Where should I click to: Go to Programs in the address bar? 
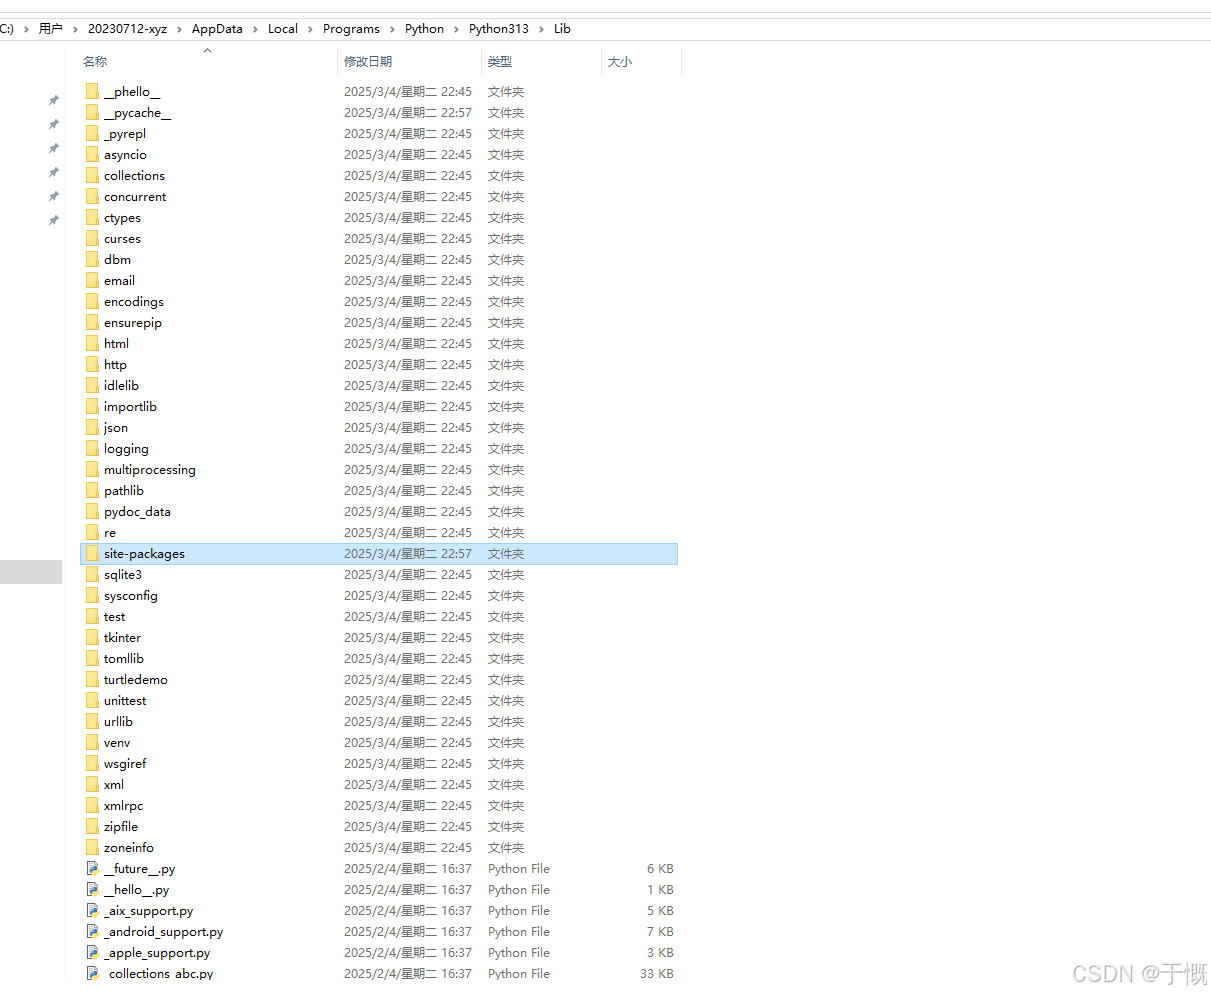point(351,29)
